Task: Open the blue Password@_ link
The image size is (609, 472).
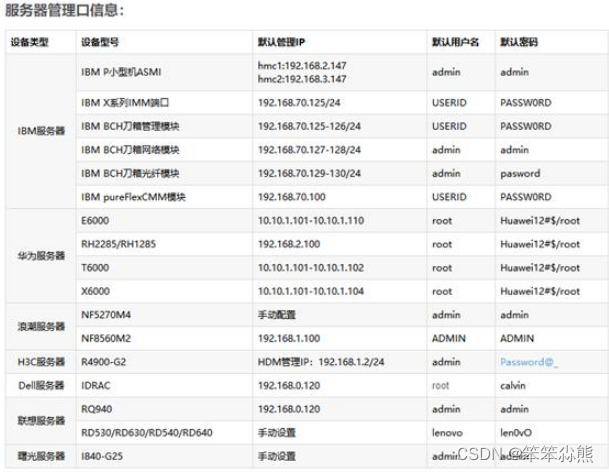Action: coord(529,362)
